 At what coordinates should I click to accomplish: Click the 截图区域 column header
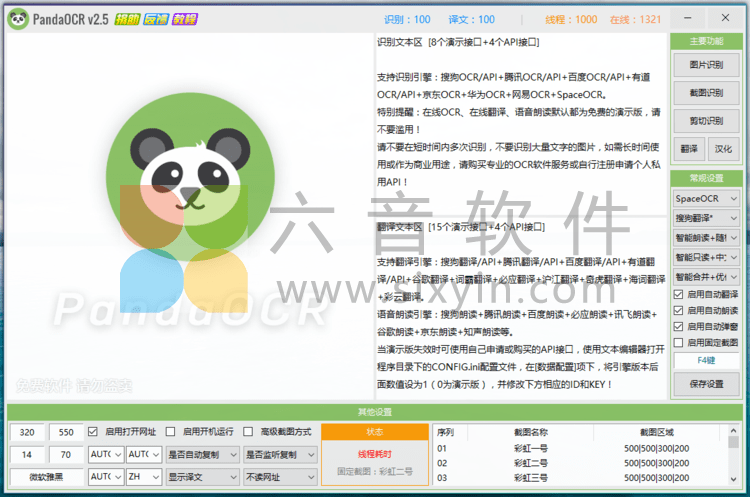[x=657, y=432]
